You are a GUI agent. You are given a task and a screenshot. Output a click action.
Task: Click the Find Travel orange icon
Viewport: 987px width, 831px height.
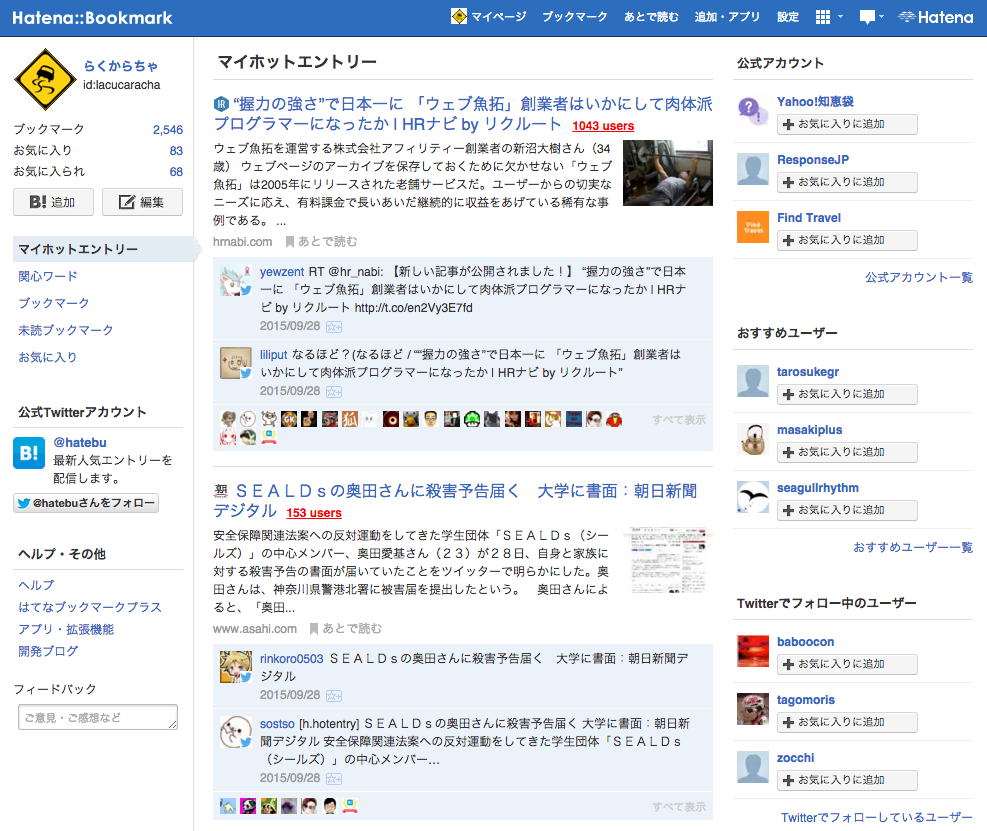point(753,227)
